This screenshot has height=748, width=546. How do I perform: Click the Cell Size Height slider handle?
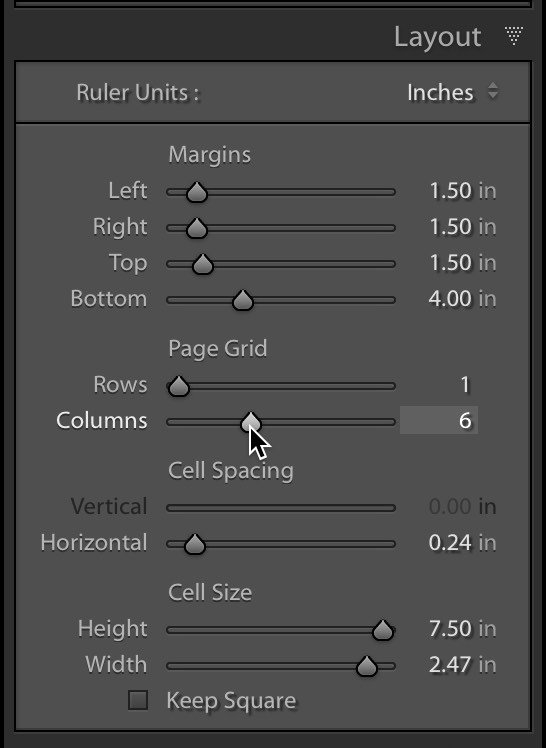coord(383,630)
